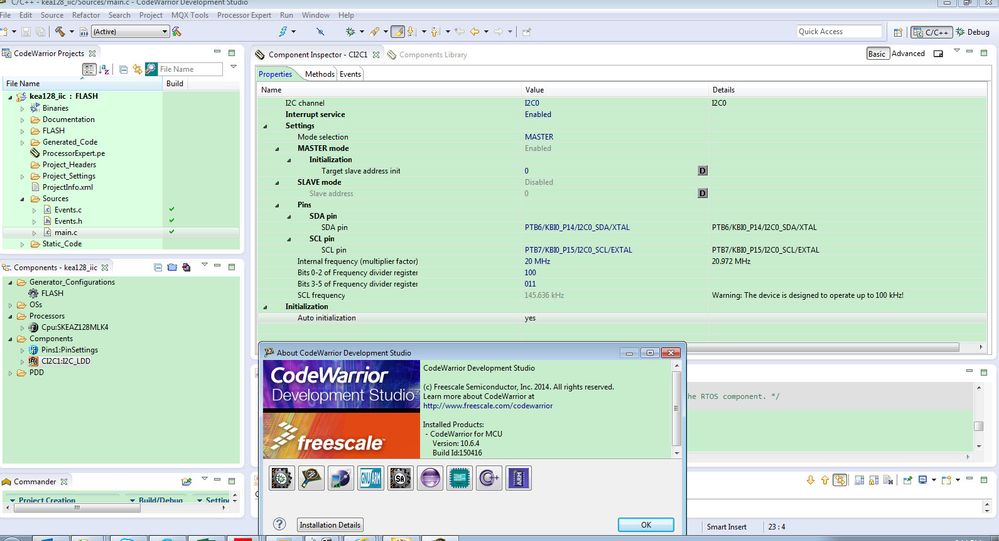
Task: Open the freescale.com/codewarrior link
Action: click(x=487, y=406)
